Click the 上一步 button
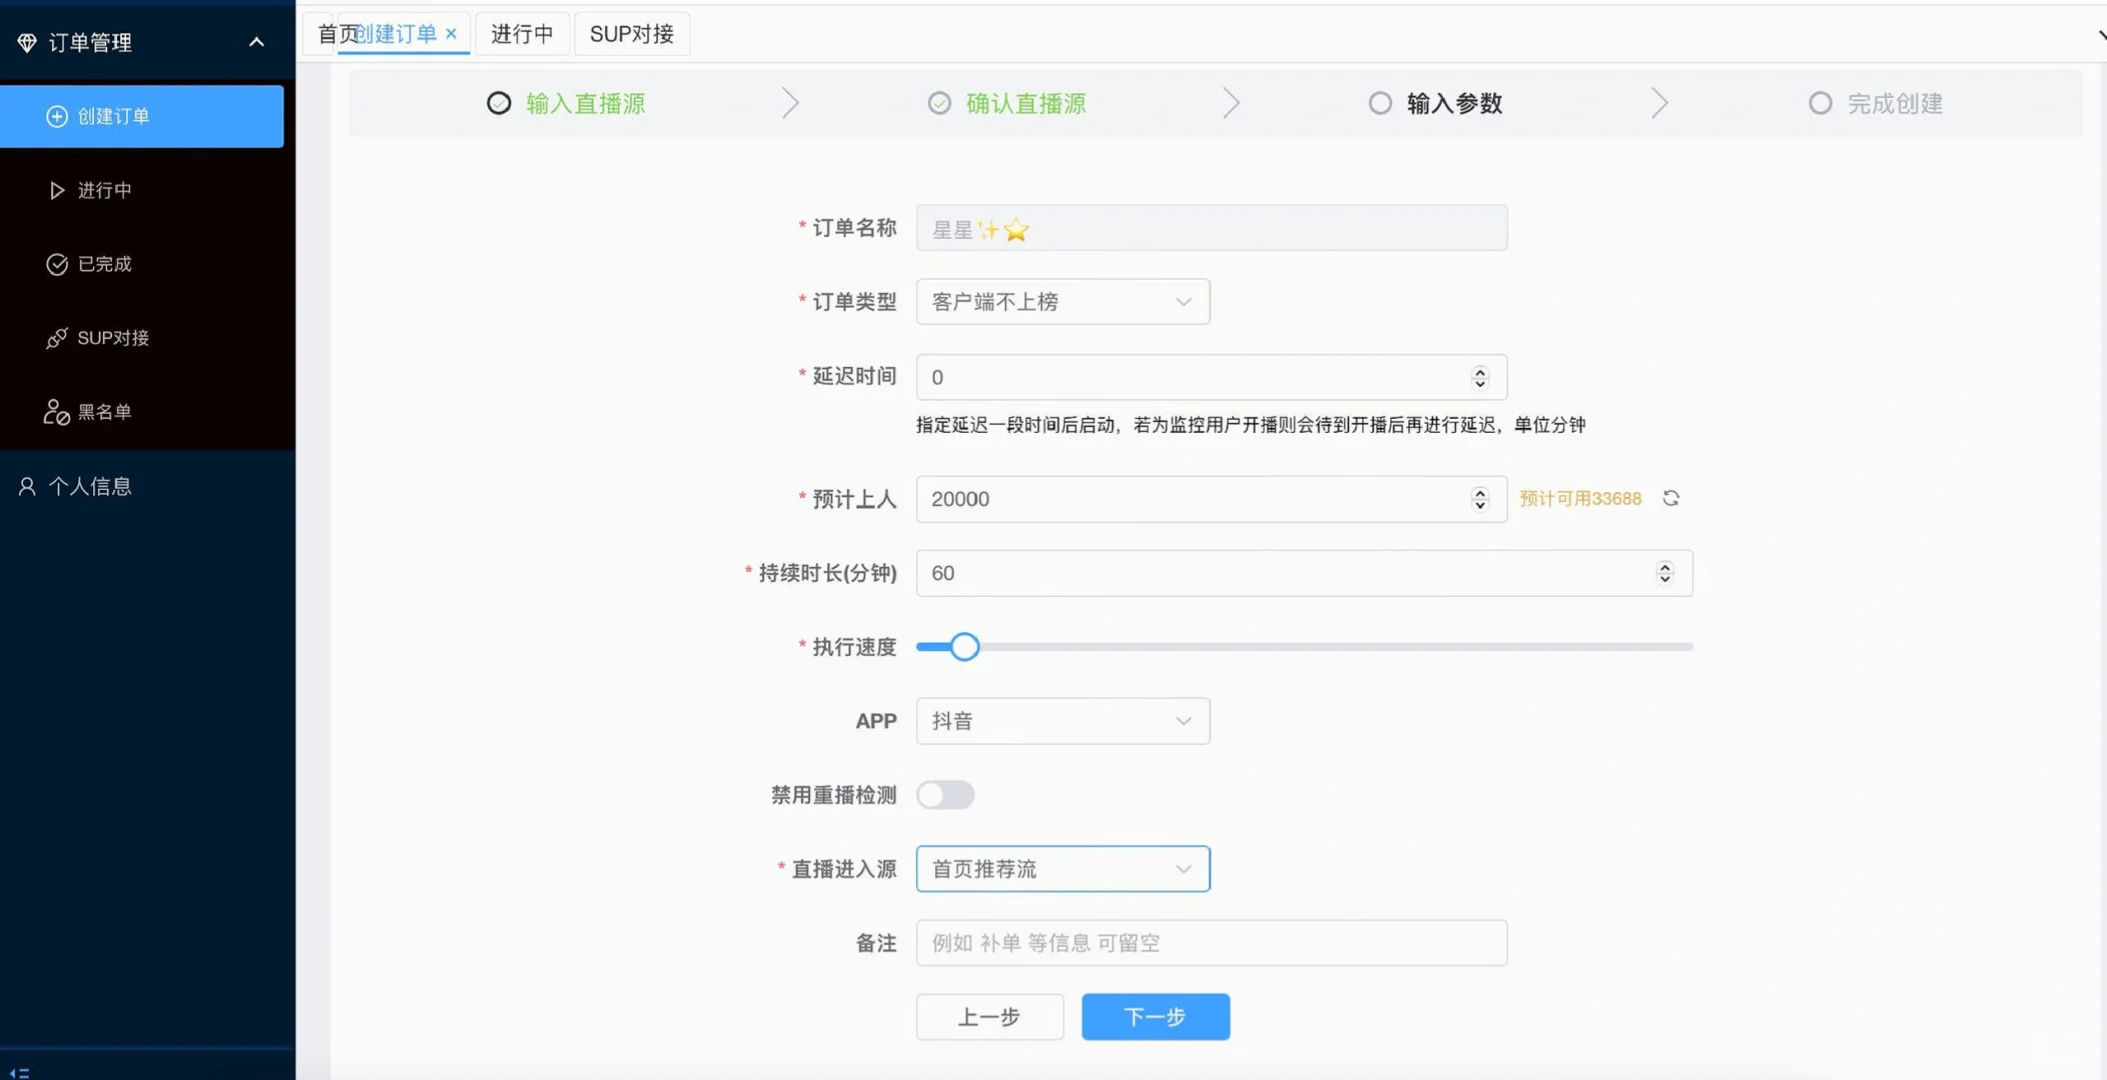2107x1080 pixels. click(989, 1016)
